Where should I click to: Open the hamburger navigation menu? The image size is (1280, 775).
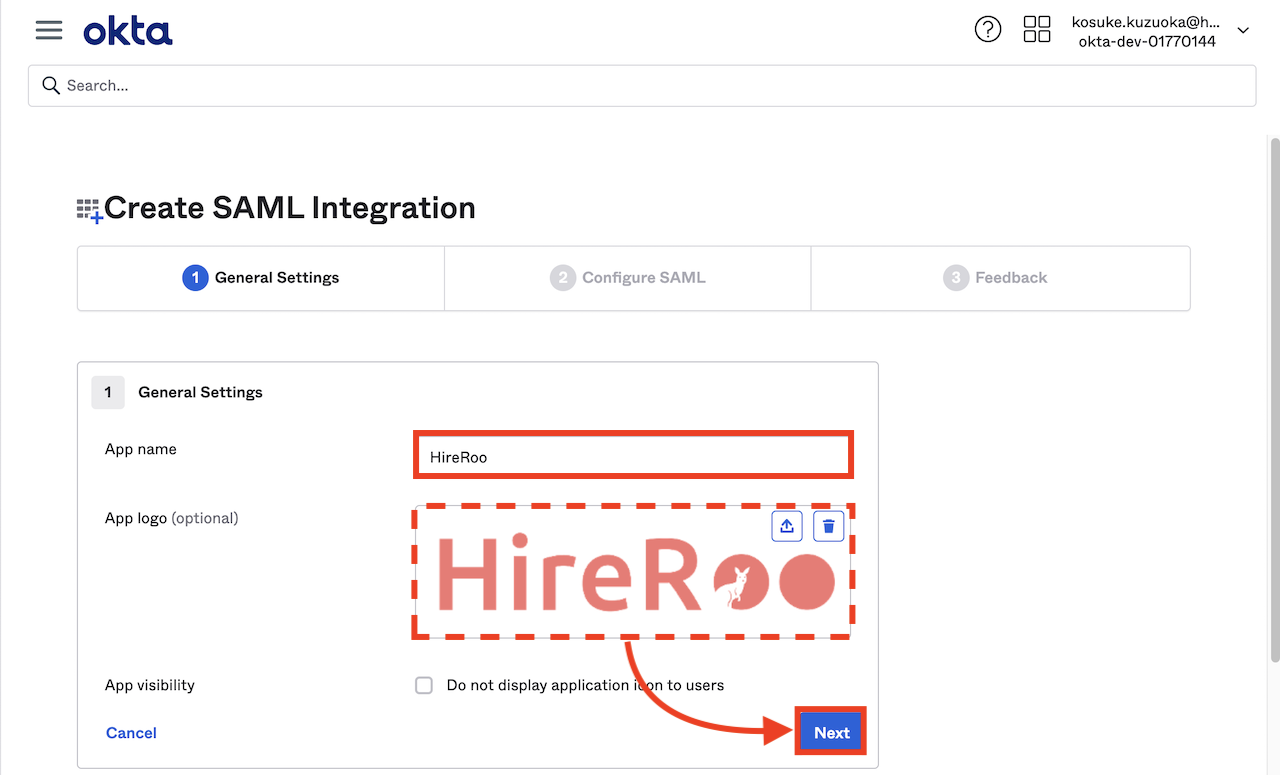pos(49,30)
